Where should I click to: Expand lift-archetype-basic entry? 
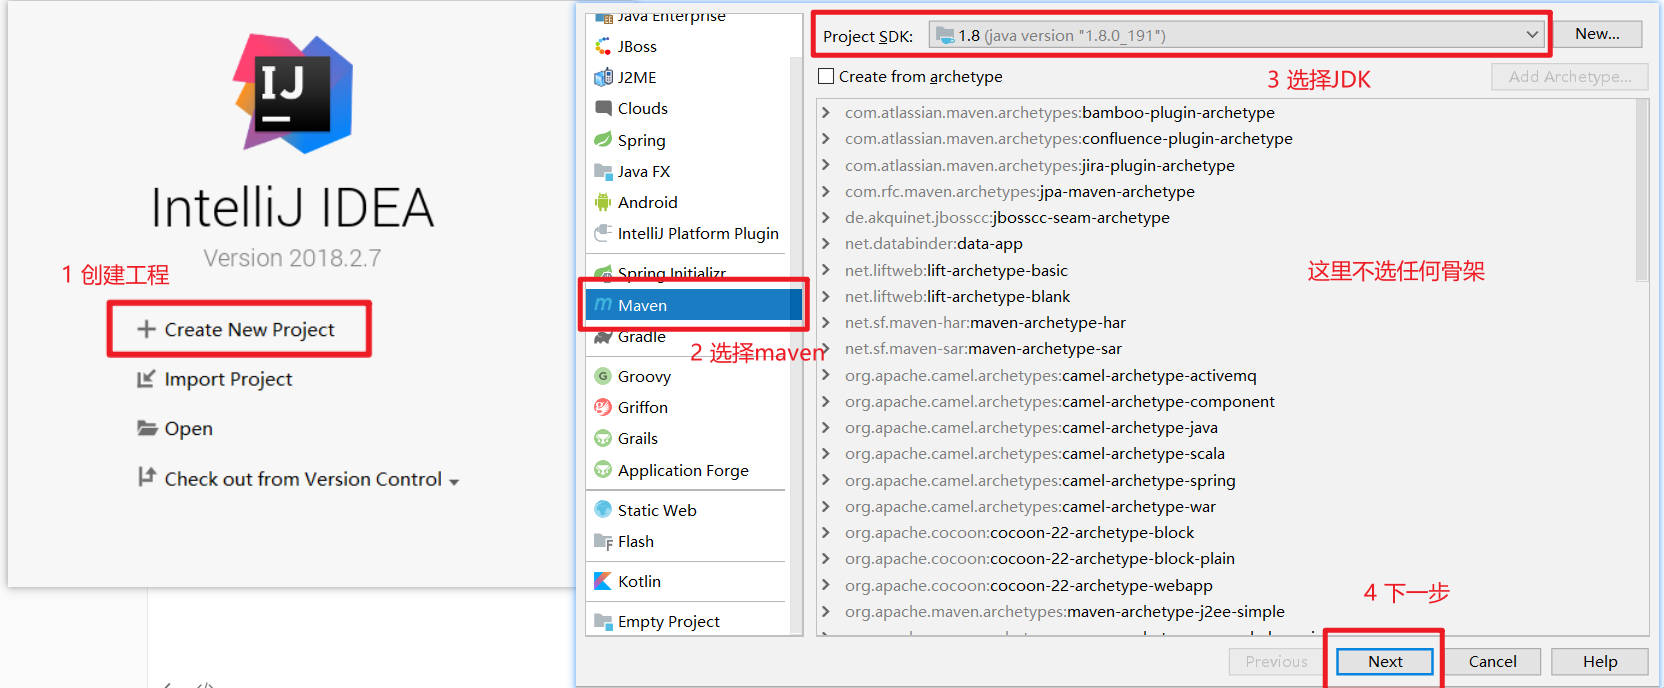(826, 270)
